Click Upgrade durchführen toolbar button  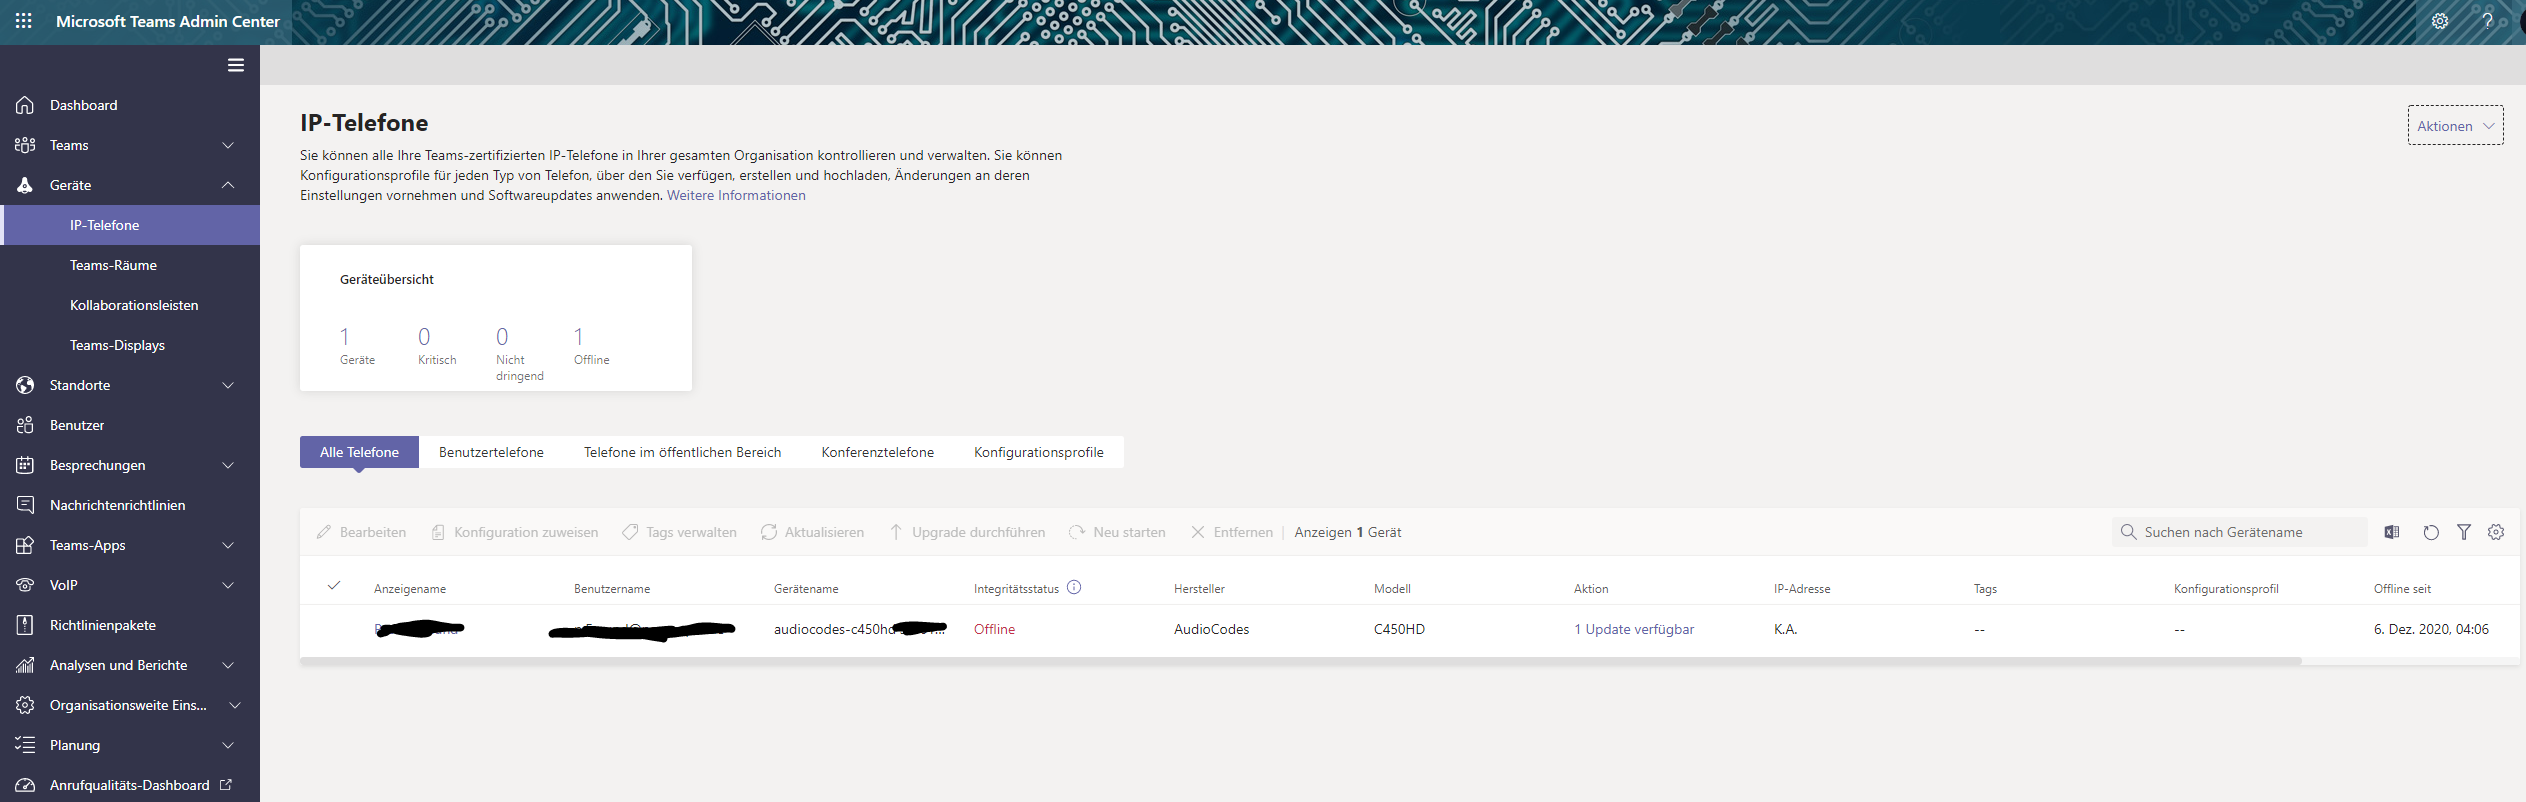[967, 532]
